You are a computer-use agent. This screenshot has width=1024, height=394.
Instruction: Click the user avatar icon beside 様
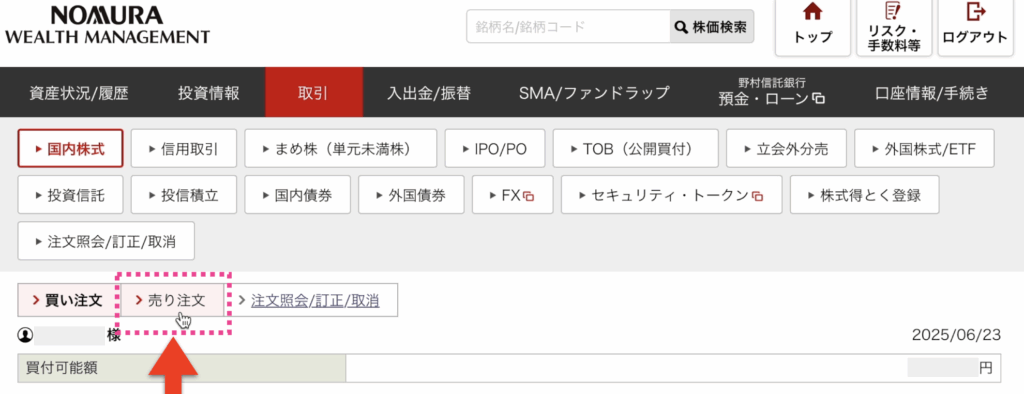pyautogui.click(x=25, y=335)
